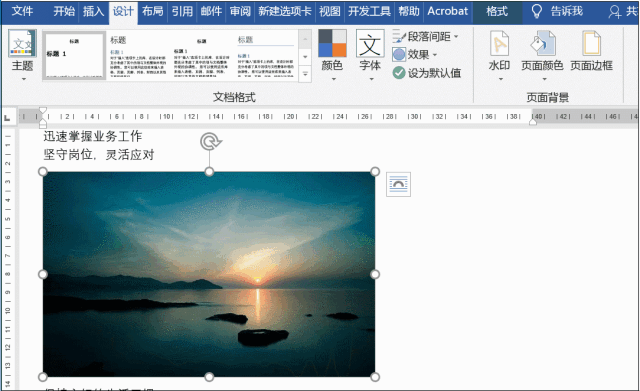Switch to the 开始 tab
This screenshot has height=391, width=640.
[64, 11]
